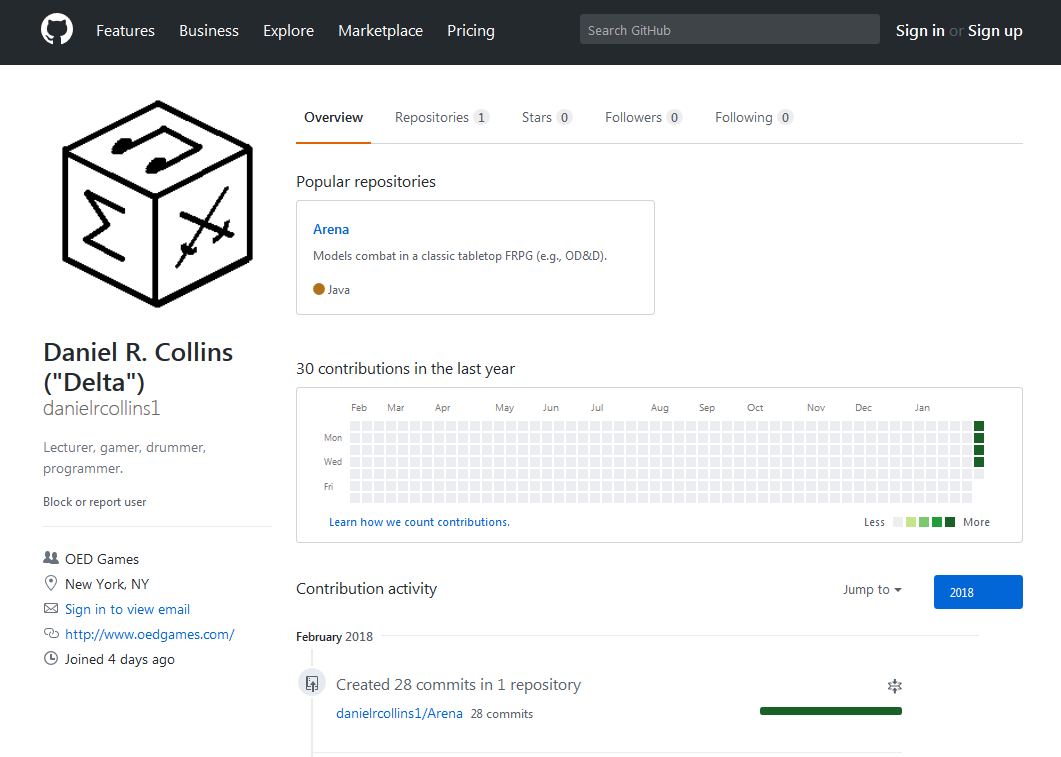The image size is (1061, 757).
Task: Open the Arena repository link
Action: point(331,229)
